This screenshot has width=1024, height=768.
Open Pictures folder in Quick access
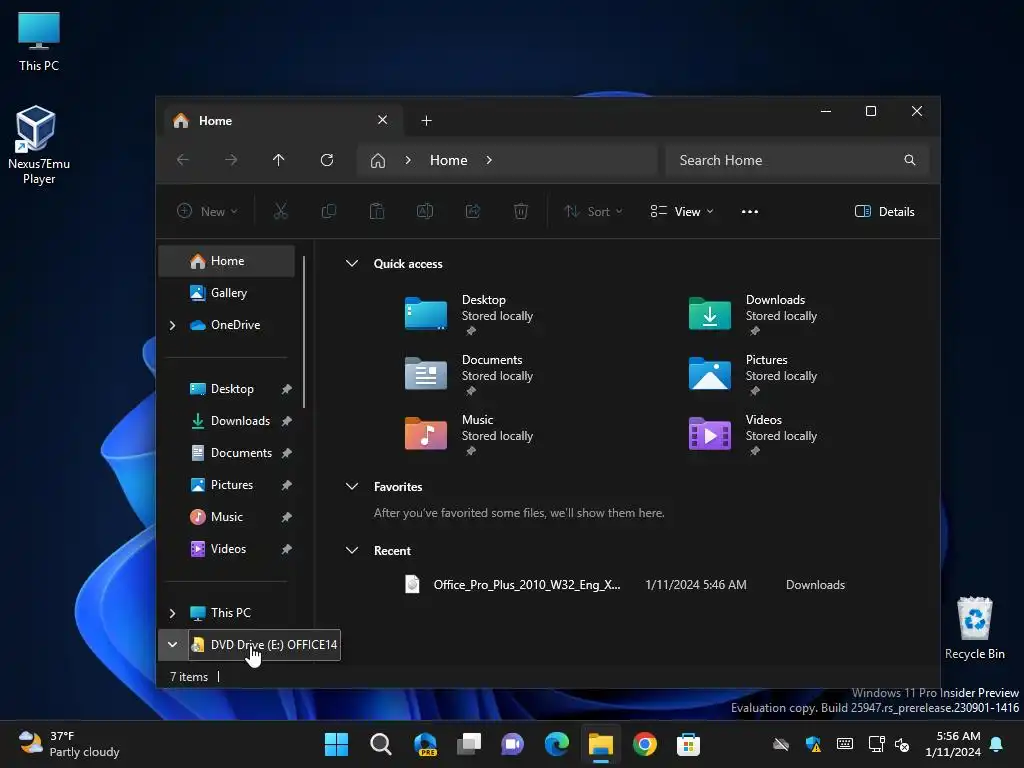753,375
